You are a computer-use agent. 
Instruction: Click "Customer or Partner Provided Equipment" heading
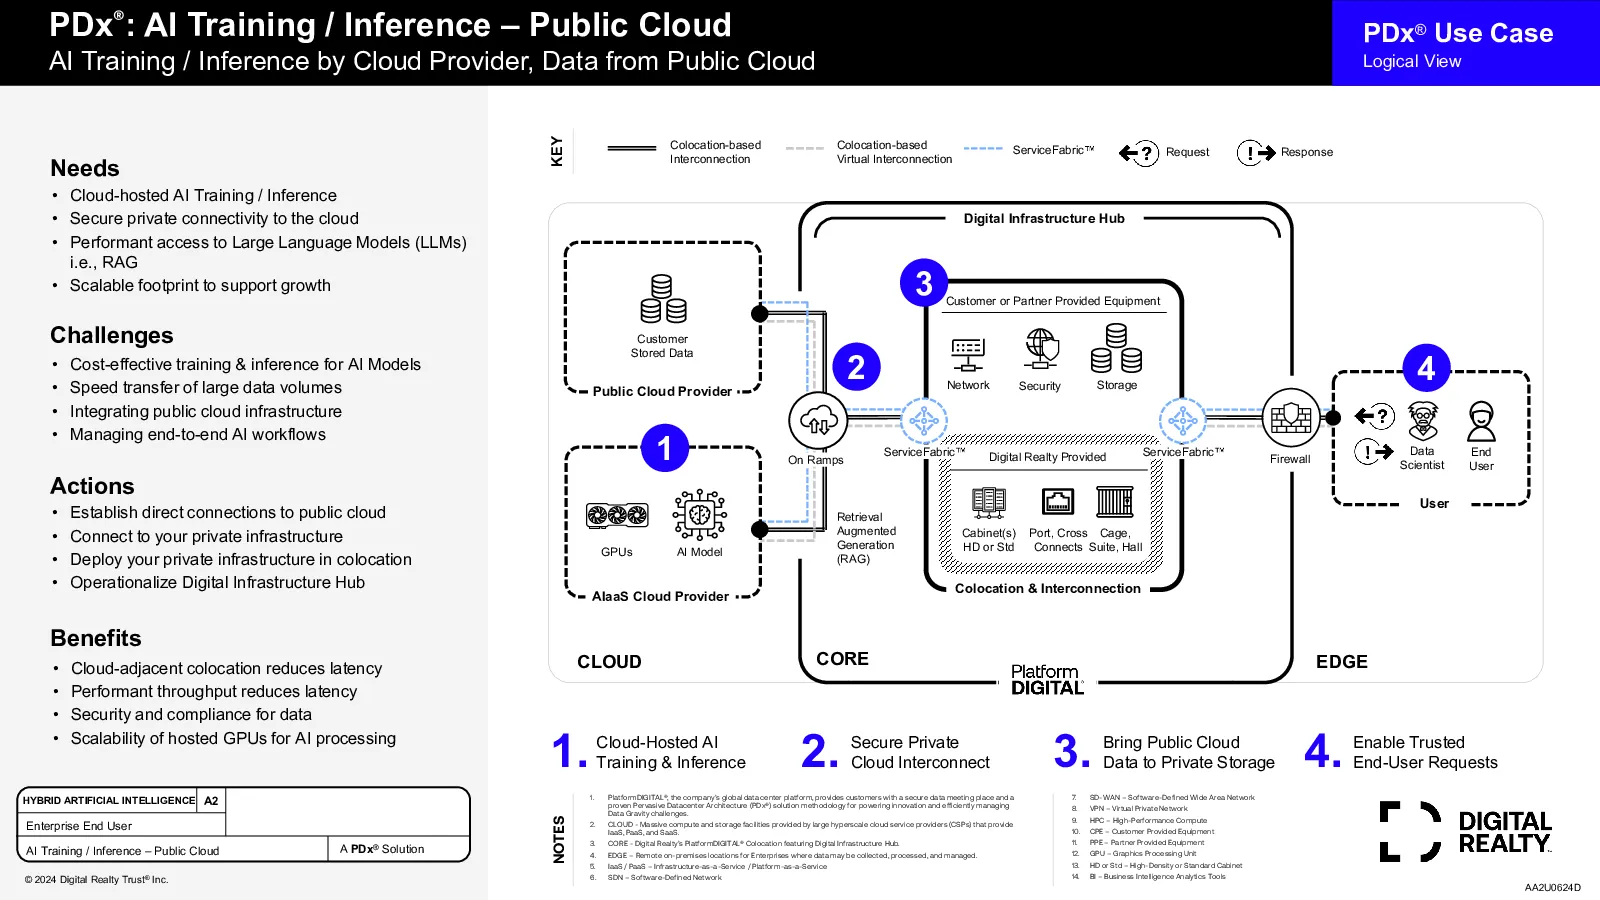(x=1053, y=301)
